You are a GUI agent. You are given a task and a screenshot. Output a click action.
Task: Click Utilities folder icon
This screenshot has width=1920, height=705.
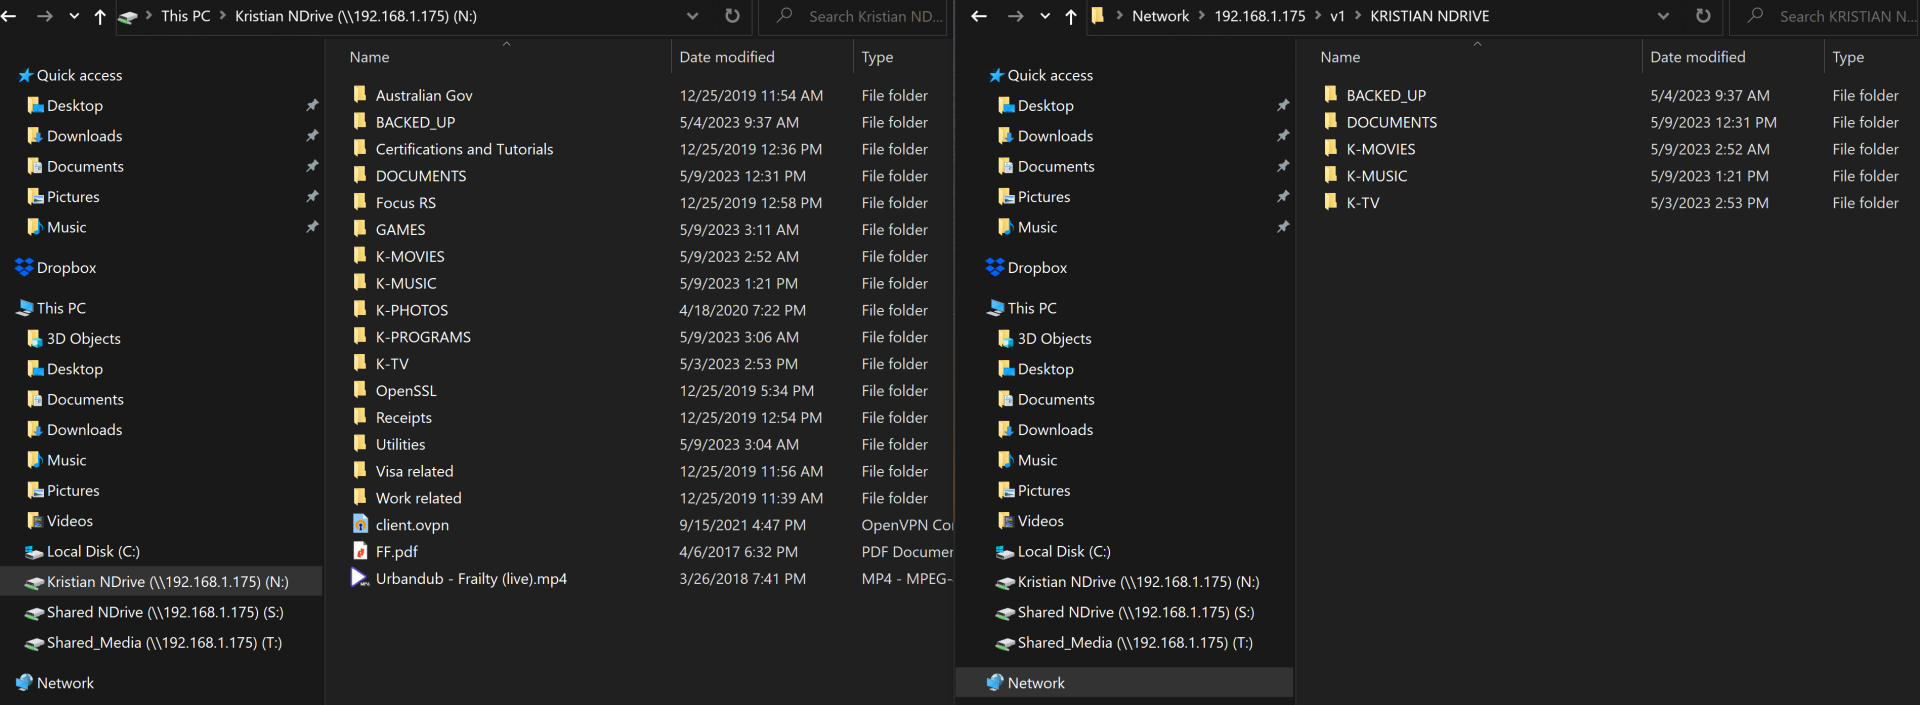tap(360, 443)
